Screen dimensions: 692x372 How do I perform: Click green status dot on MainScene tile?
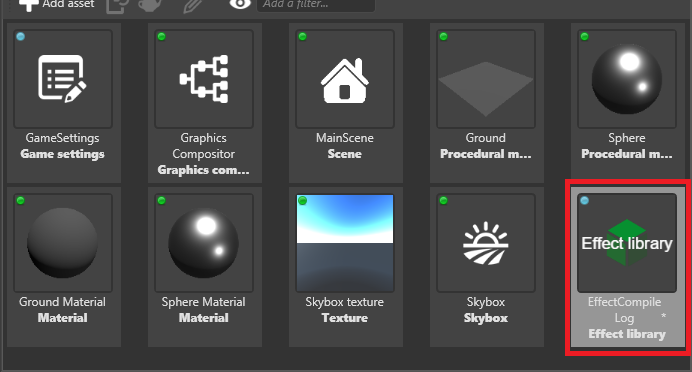pos(302,37)
